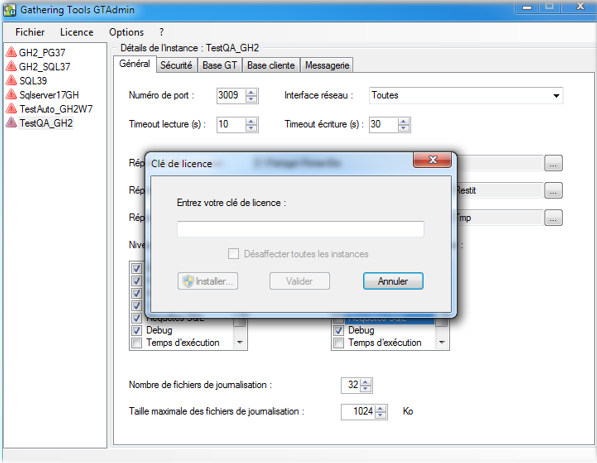The image size is (597, 463).
Task: Toggle 'Désaffecter toutes les instances' checkbox
Action: pos(233,254)
